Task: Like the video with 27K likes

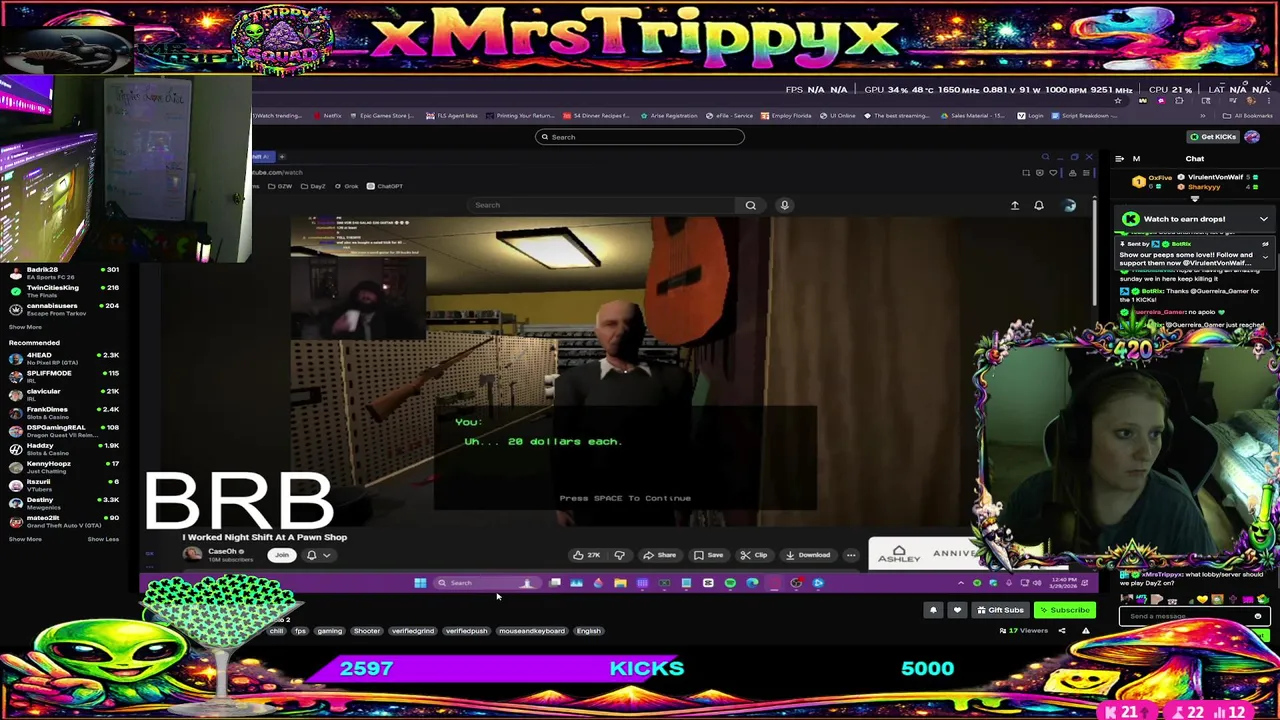Action: [x=586, y=555]
